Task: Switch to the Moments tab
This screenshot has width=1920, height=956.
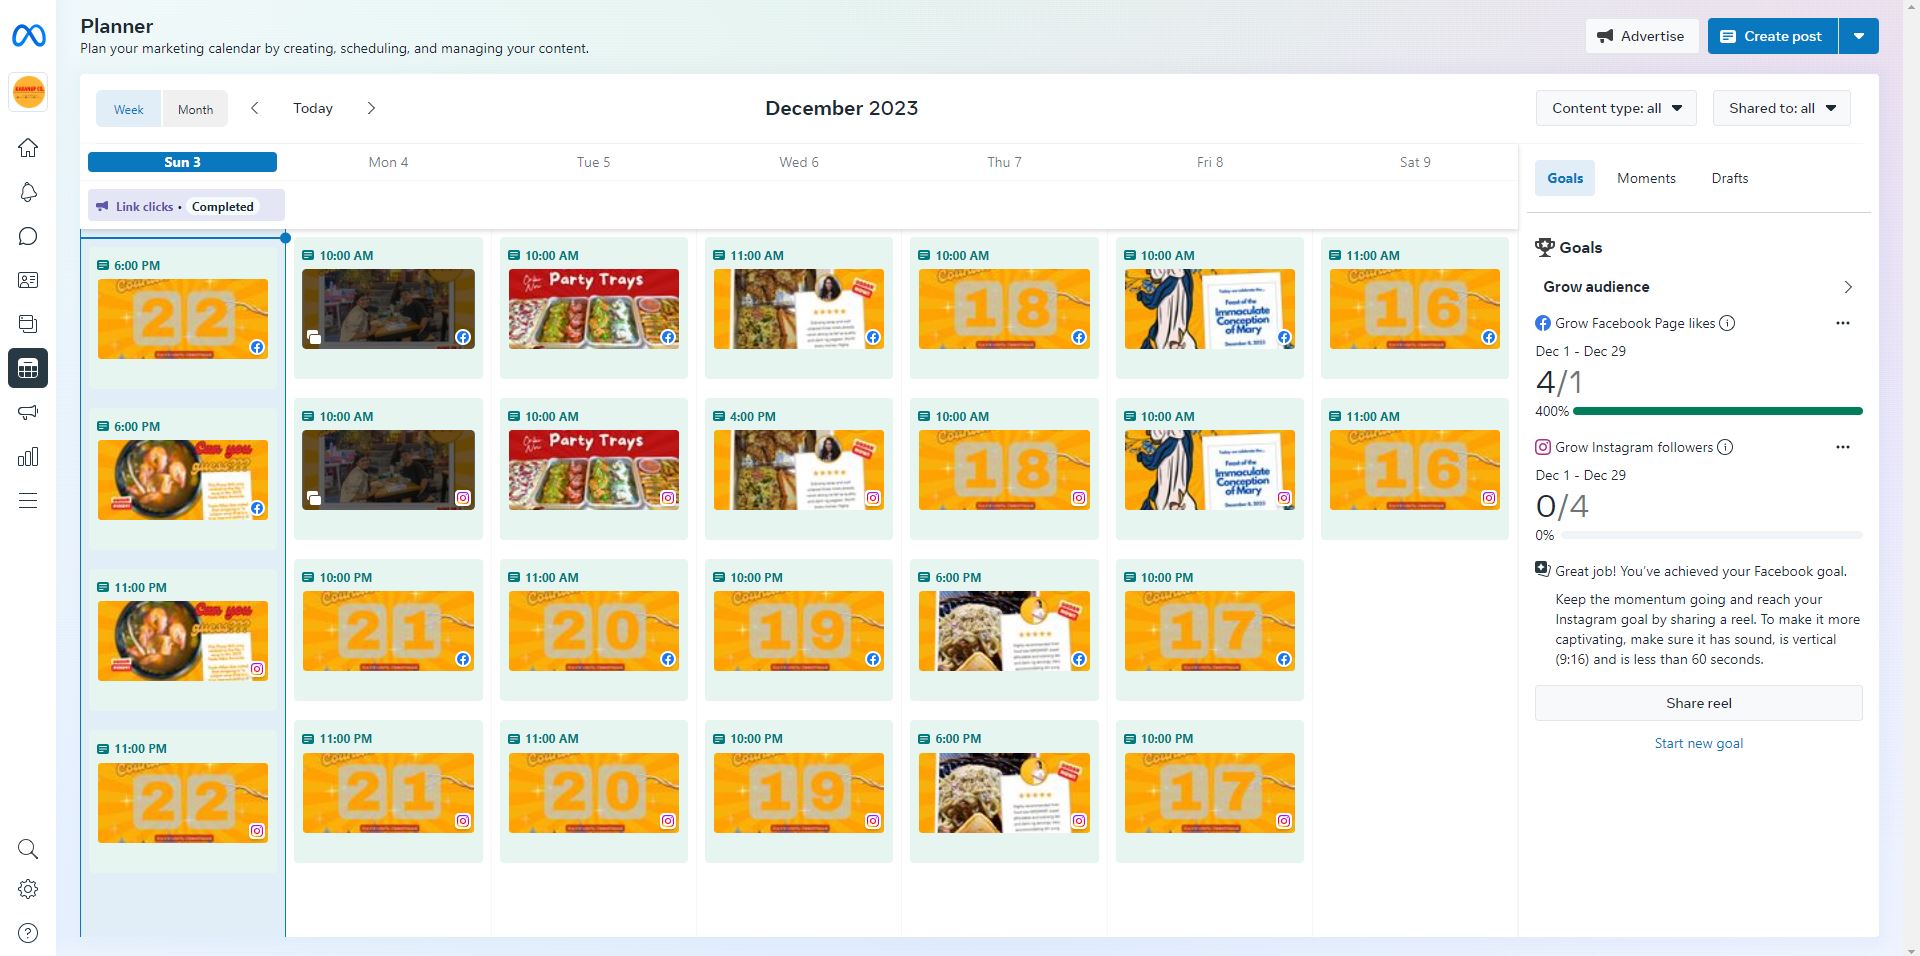Action: [x=1646, y=178]
